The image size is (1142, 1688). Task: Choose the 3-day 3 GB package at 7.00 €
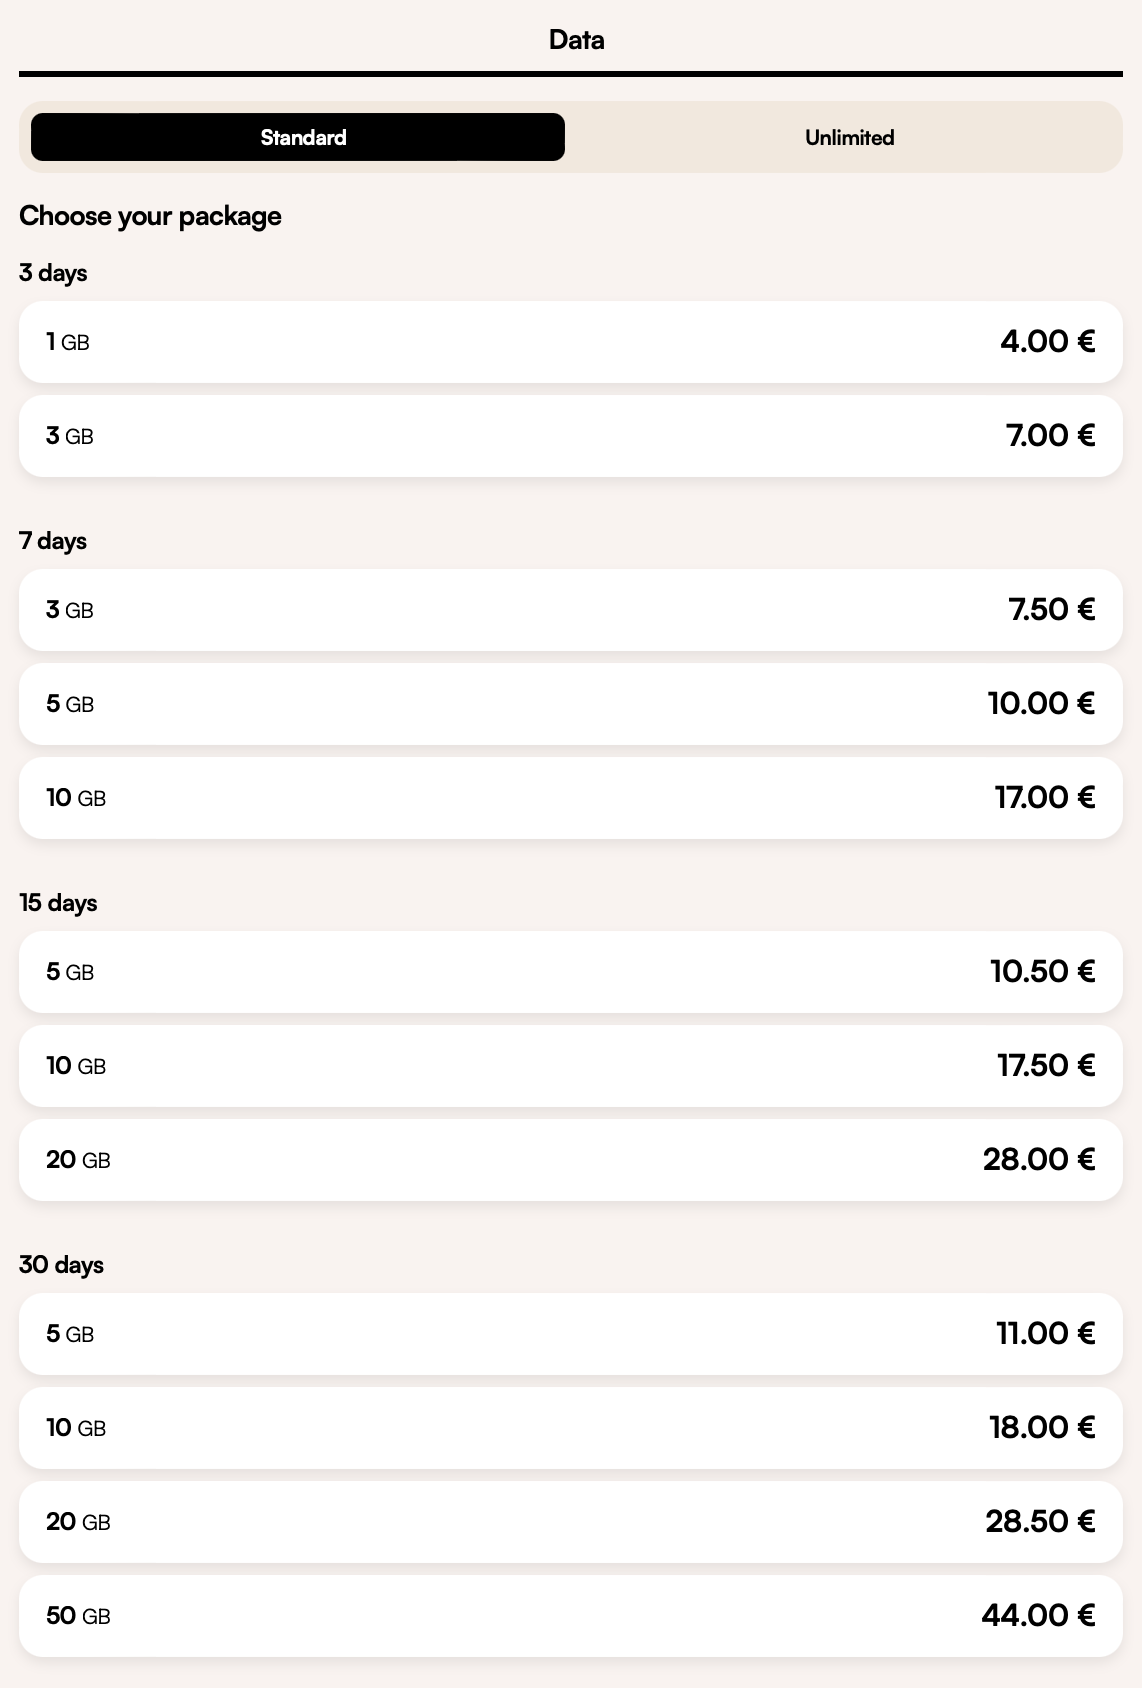pos(570,436)
